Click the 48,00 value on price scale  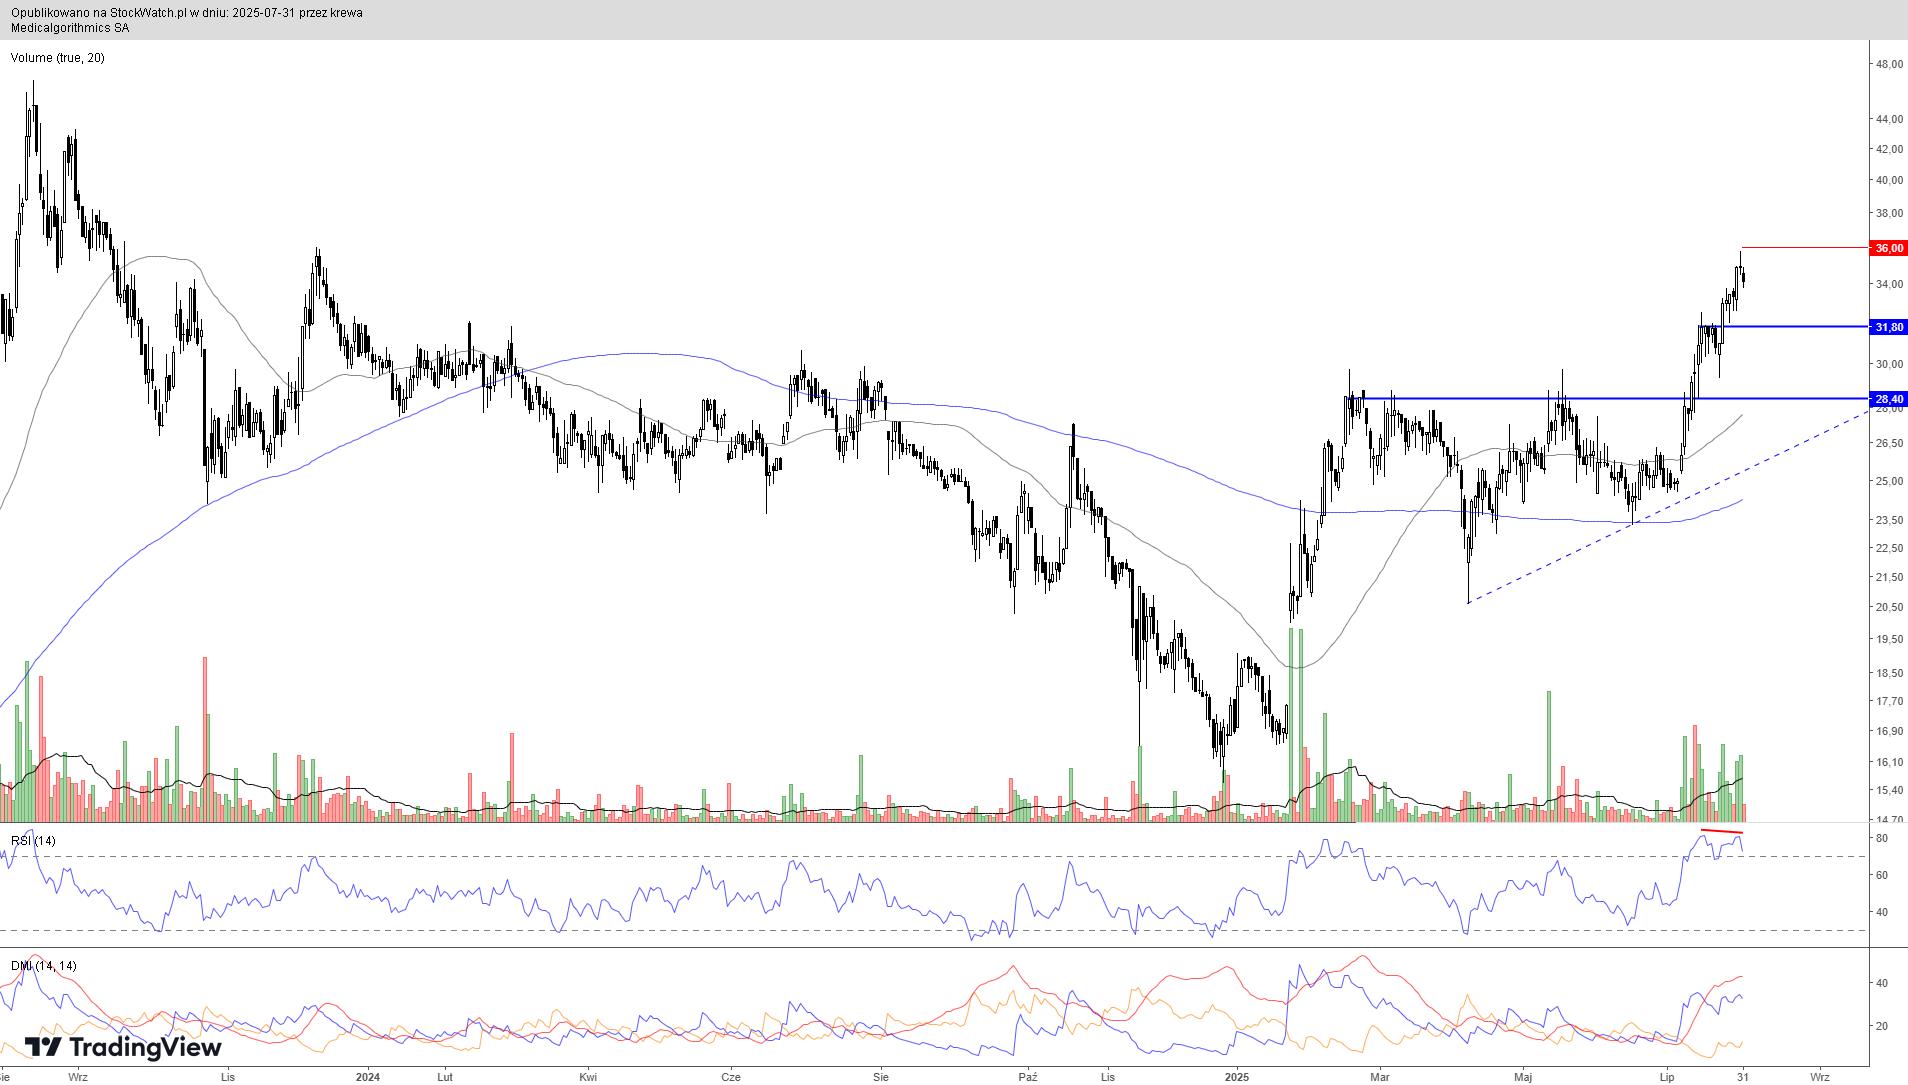click(x=1889, y=65)
